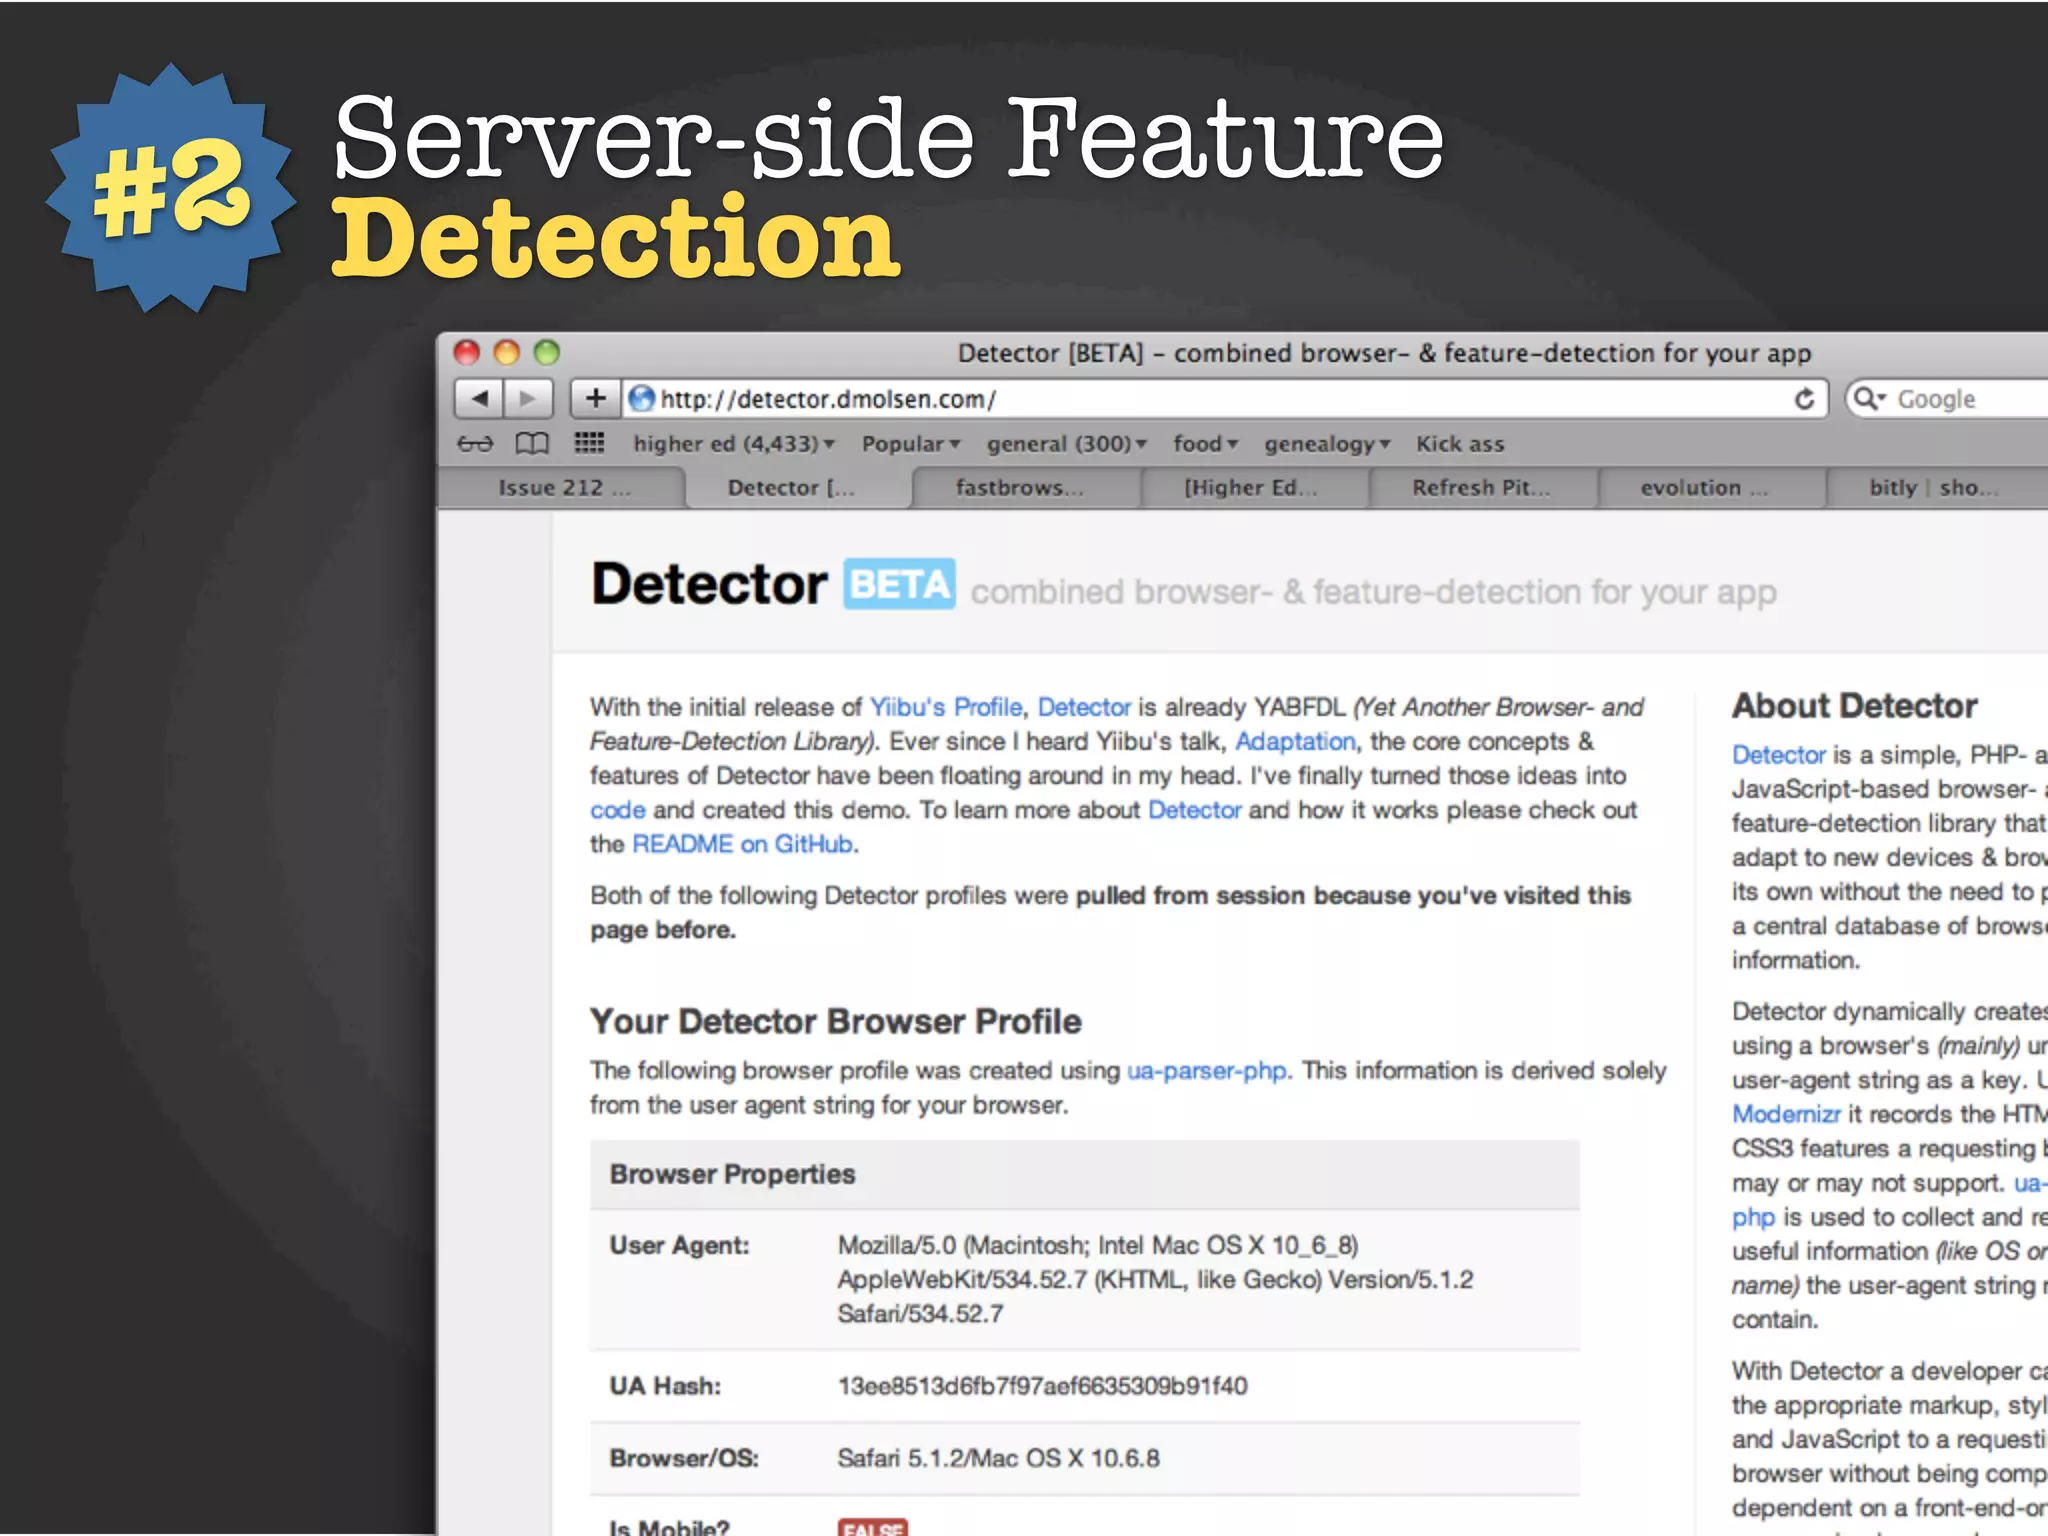
Task: Open the Popular bookmarks dropdown
Action: [910, 443]
